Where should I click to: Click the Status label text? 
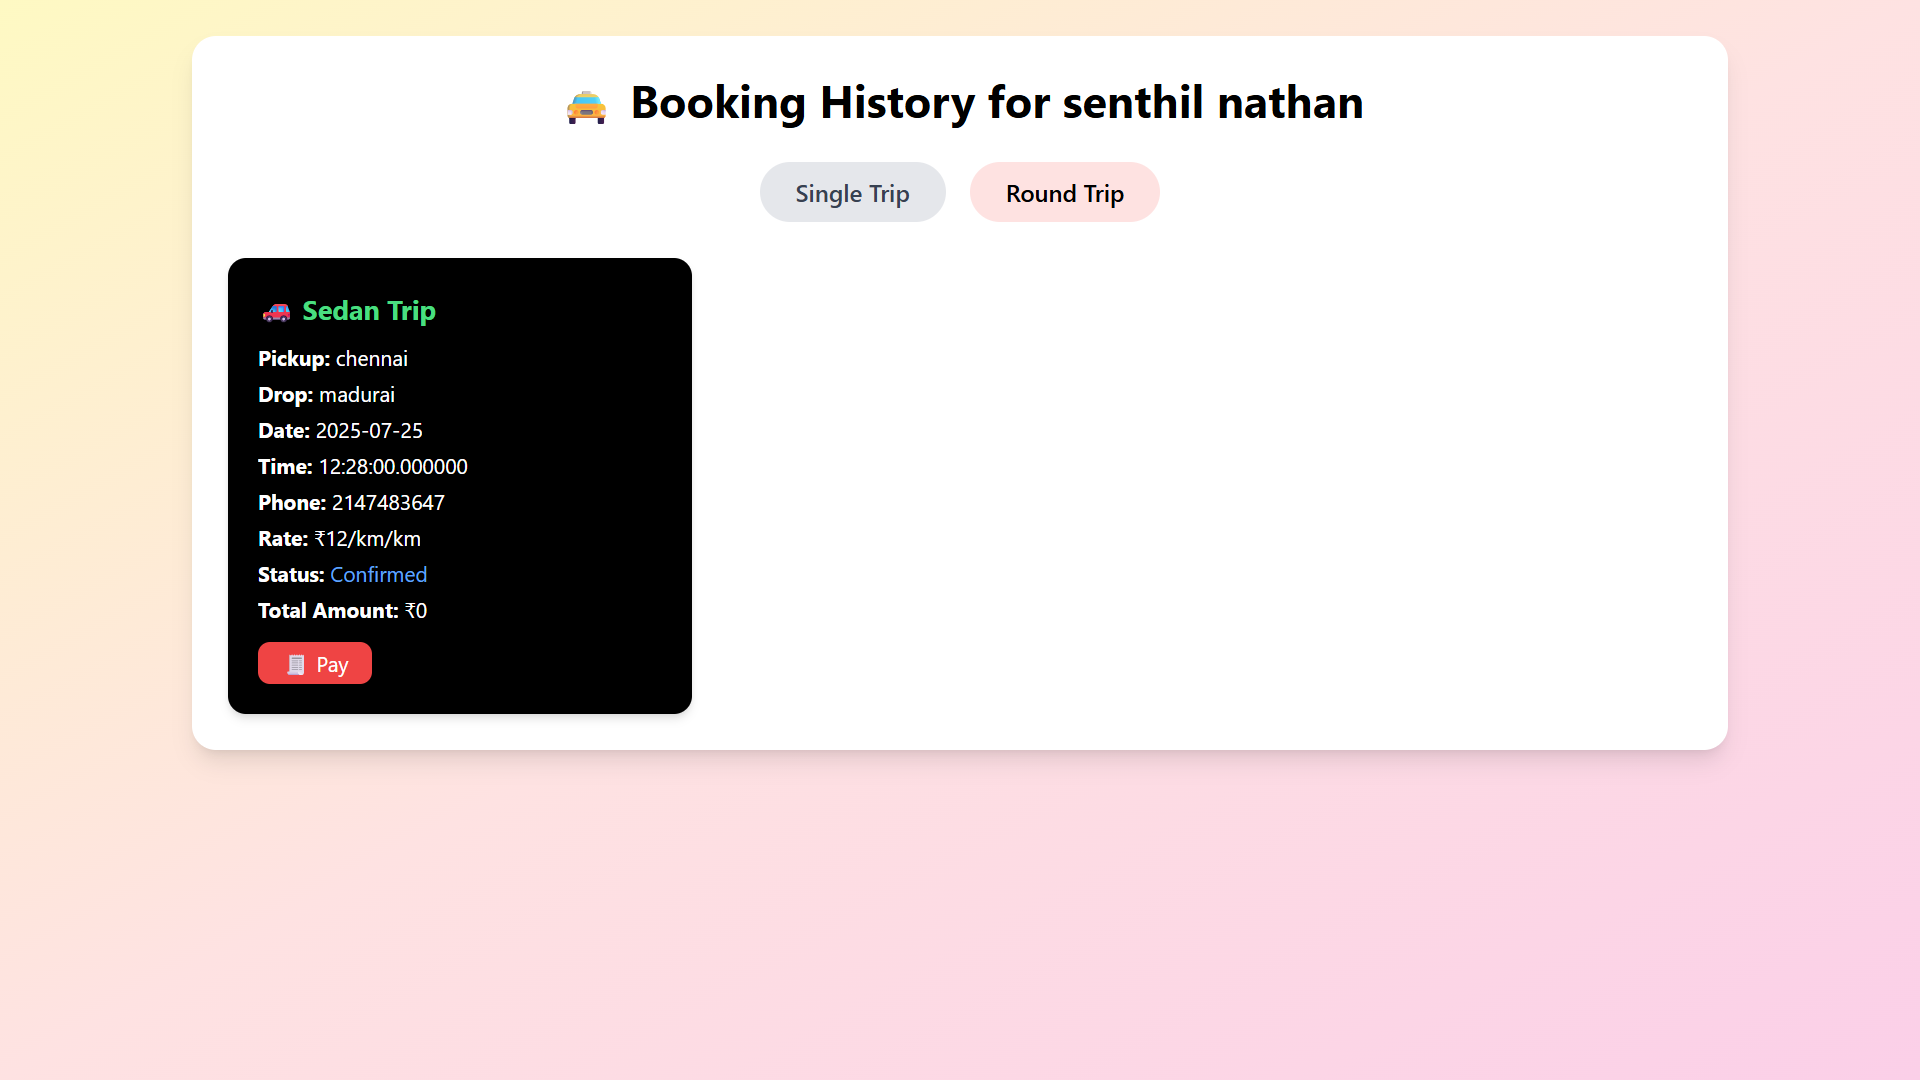coord(290,575)
